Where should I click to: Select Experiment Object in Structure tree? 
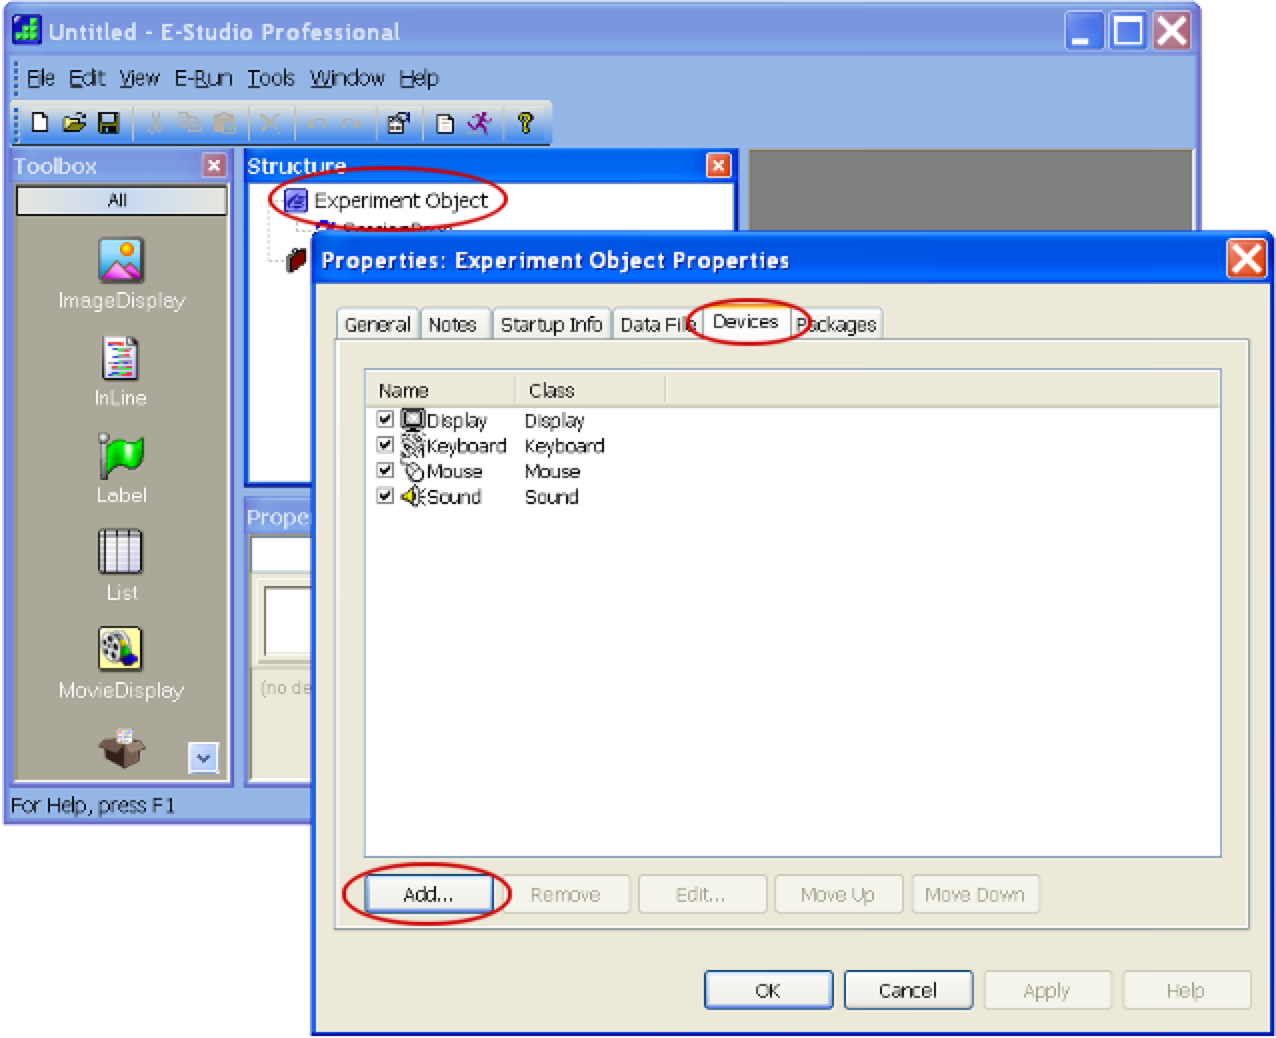(400, 201)
